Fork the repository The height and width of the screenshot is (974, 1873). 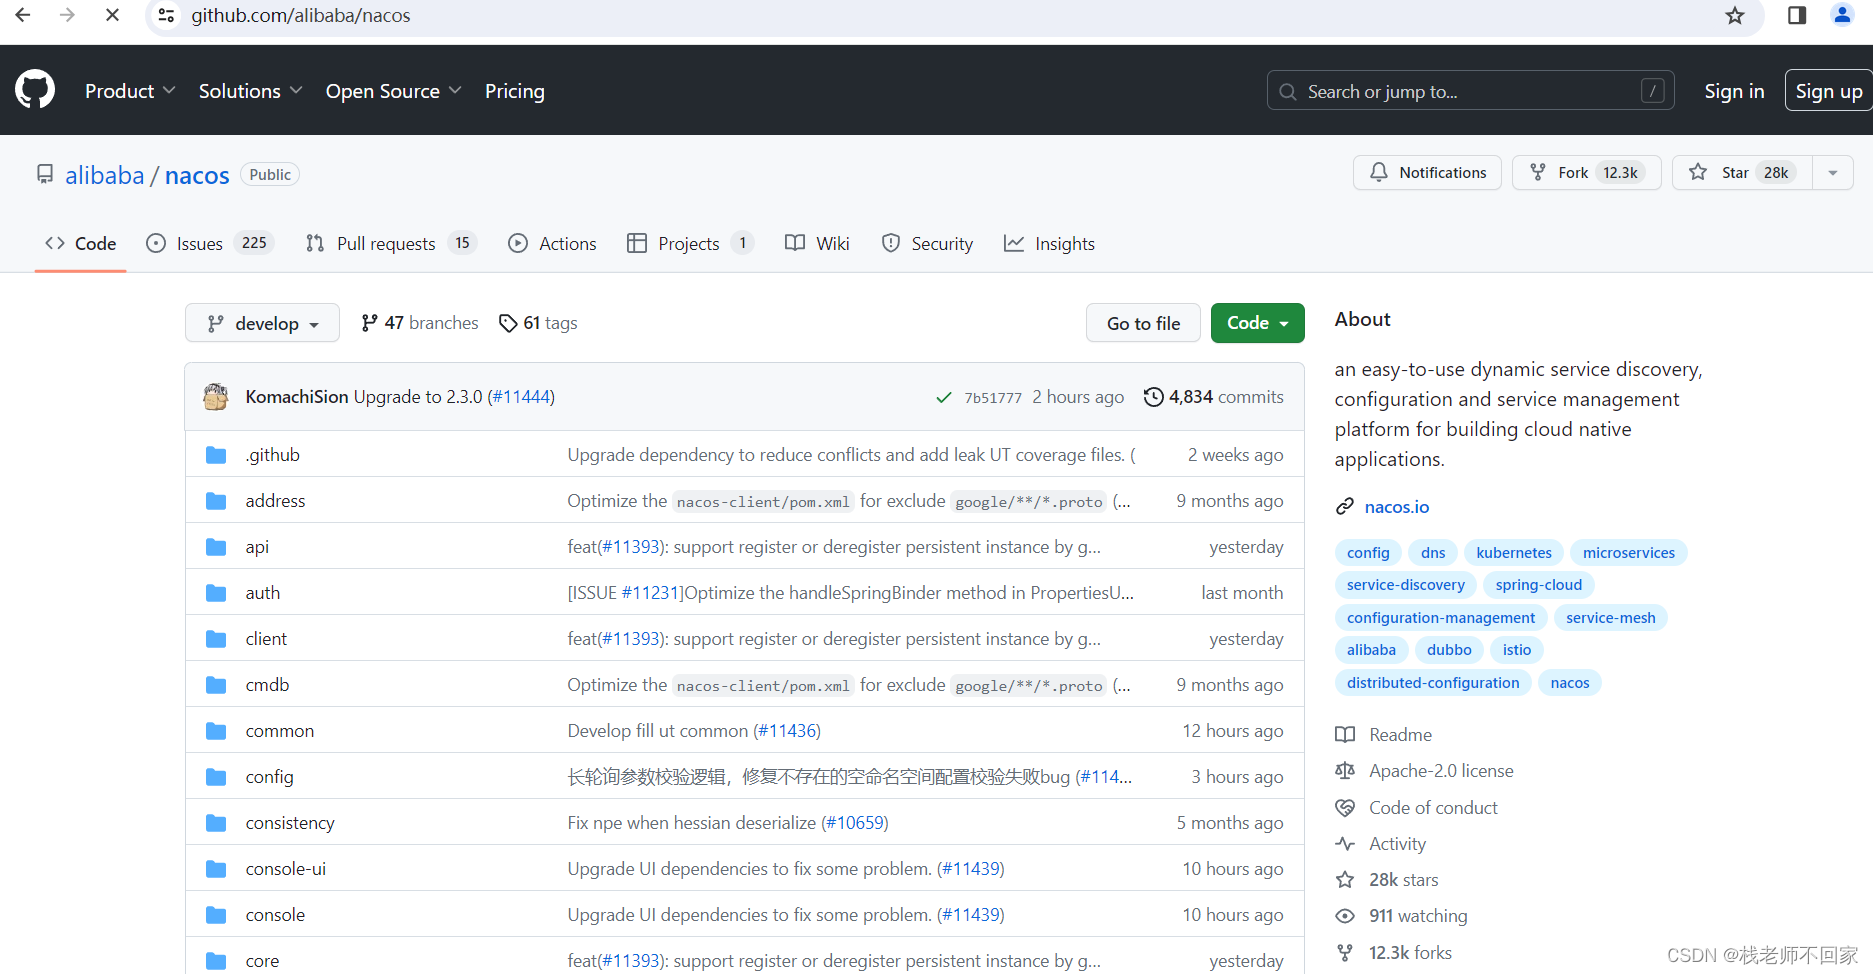point(1586,172)
